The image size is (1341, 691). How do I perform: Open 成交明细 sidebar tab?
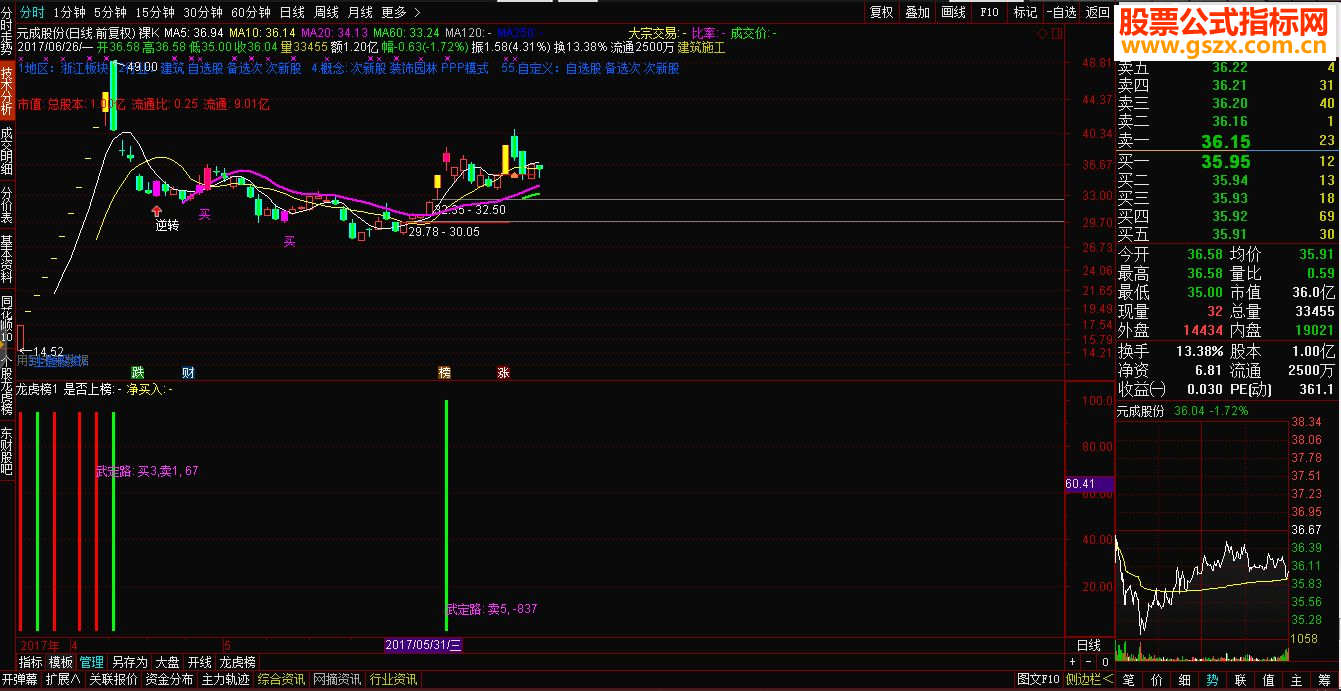(x=7, y=151)
